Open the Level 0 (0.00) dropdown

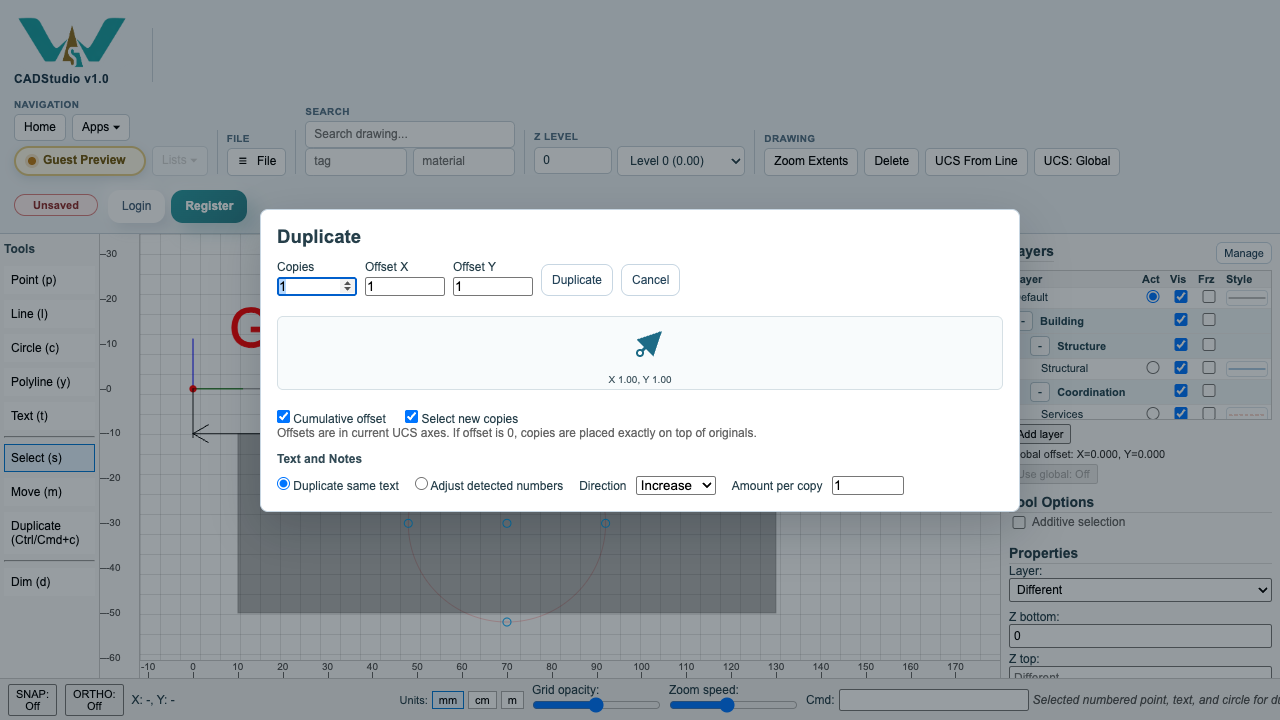coord(681,161)
